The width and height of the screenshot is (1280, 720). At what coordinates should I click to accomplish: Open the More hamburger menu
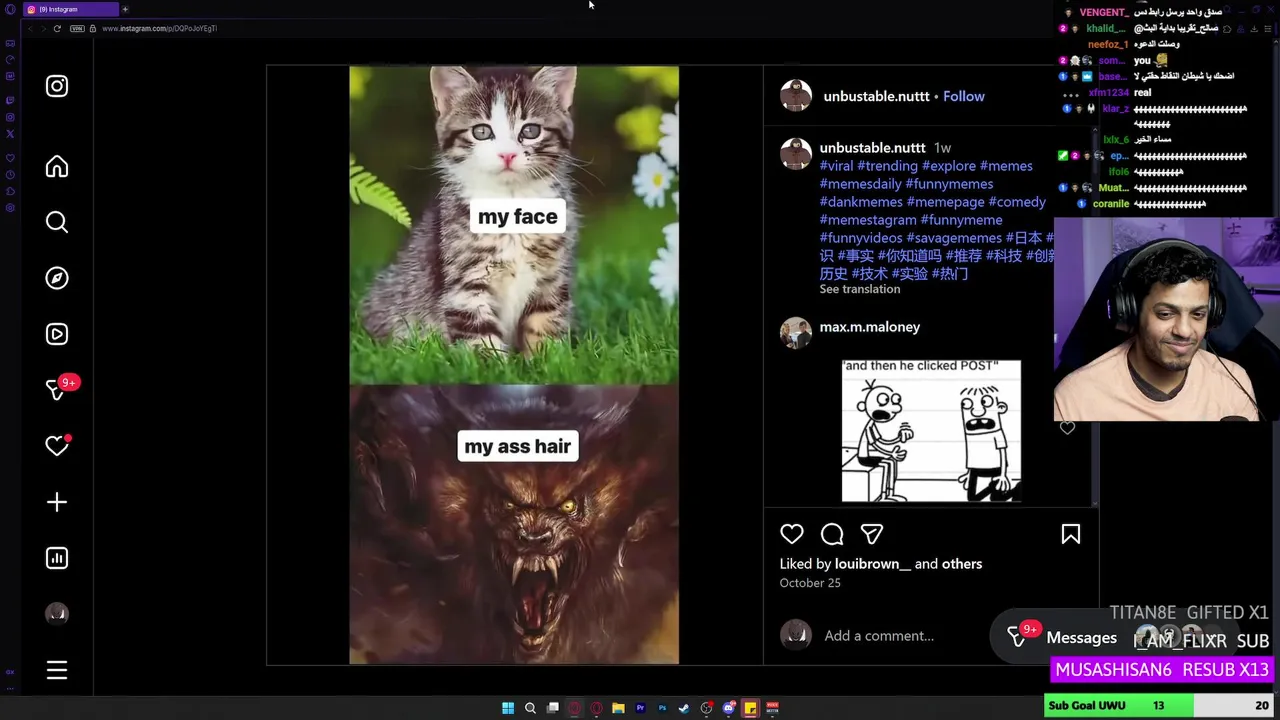[57, 670]
